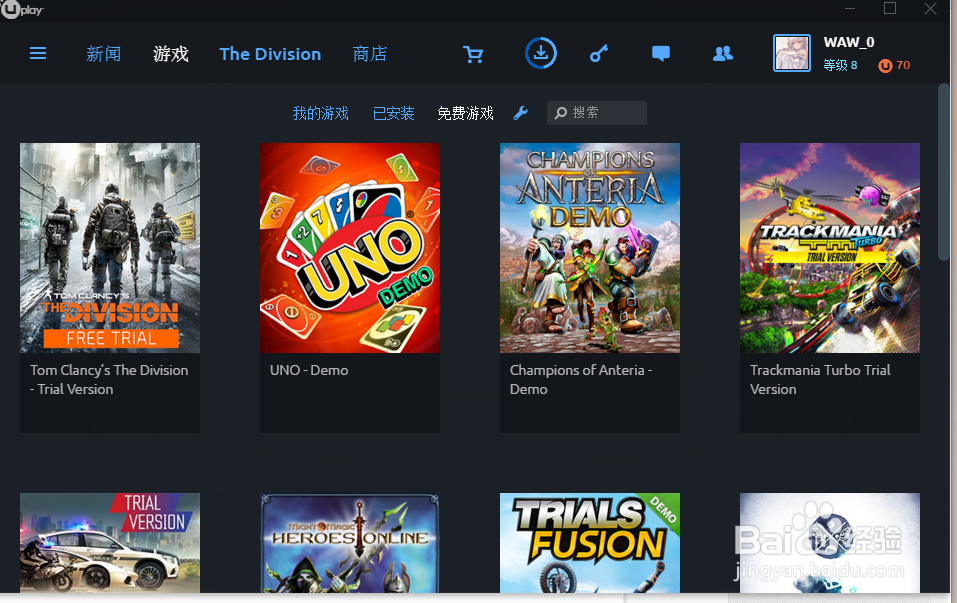957x603 pixels.
Task: Close the Uplay window
Action: click(x=930, y=9)
